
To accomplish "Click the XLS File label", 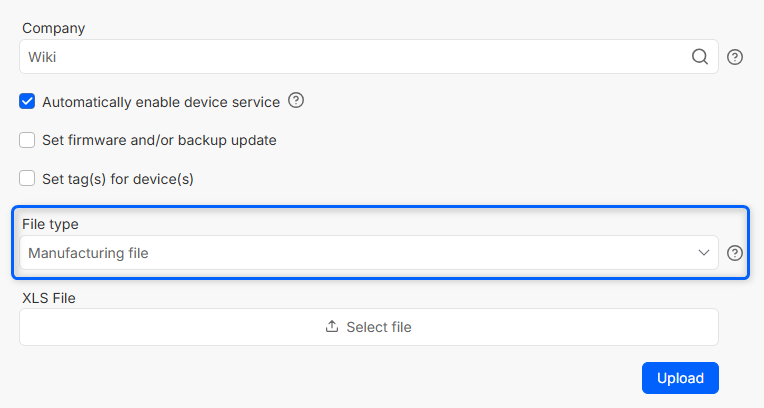I will 49,297.
